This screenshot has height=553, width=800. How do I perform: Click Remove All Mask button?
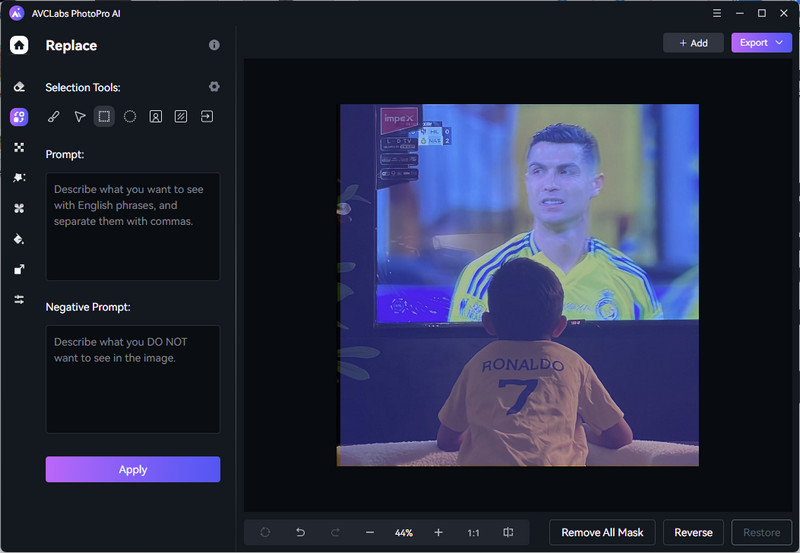click(602, 533)
